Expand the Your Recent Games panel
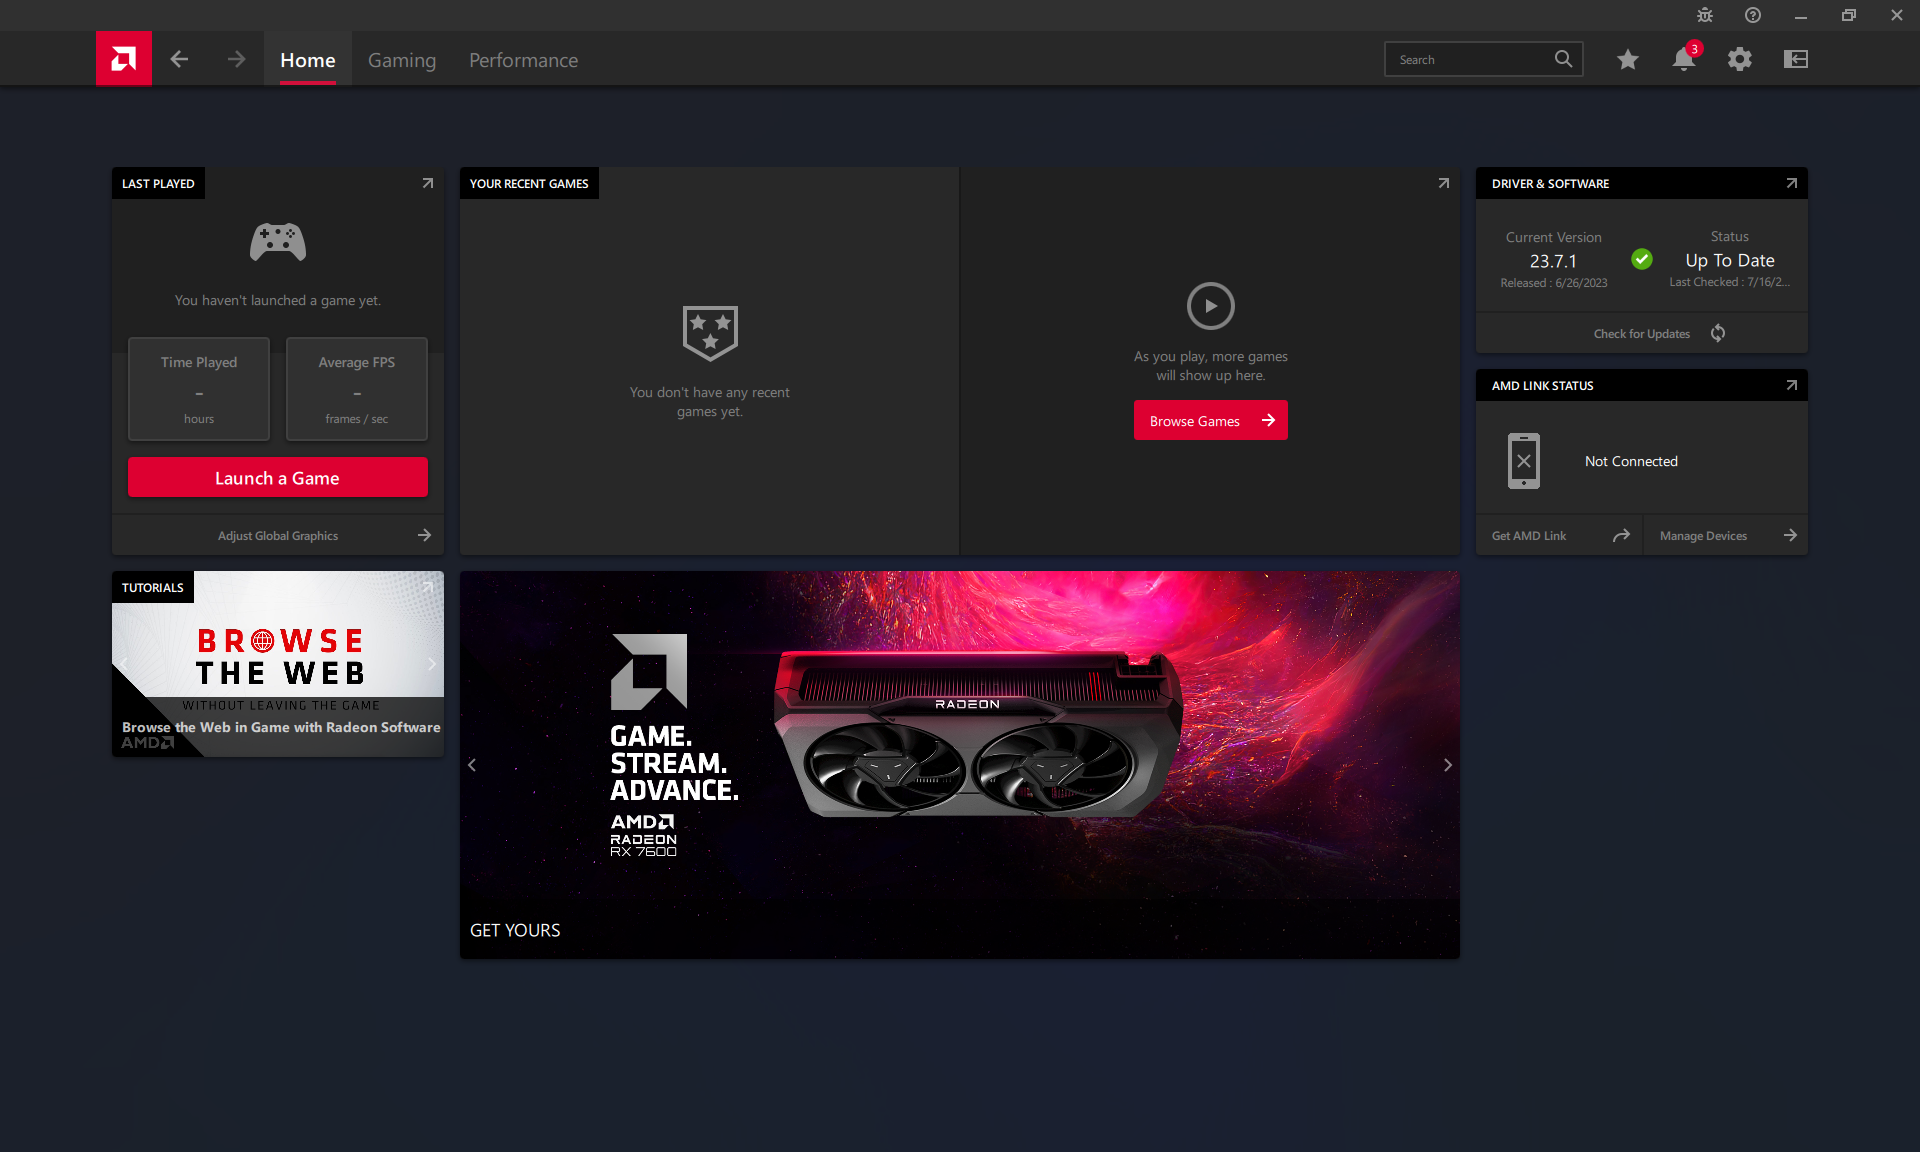Screen dimensions: 1920x1152 (x=1444, y=183)
